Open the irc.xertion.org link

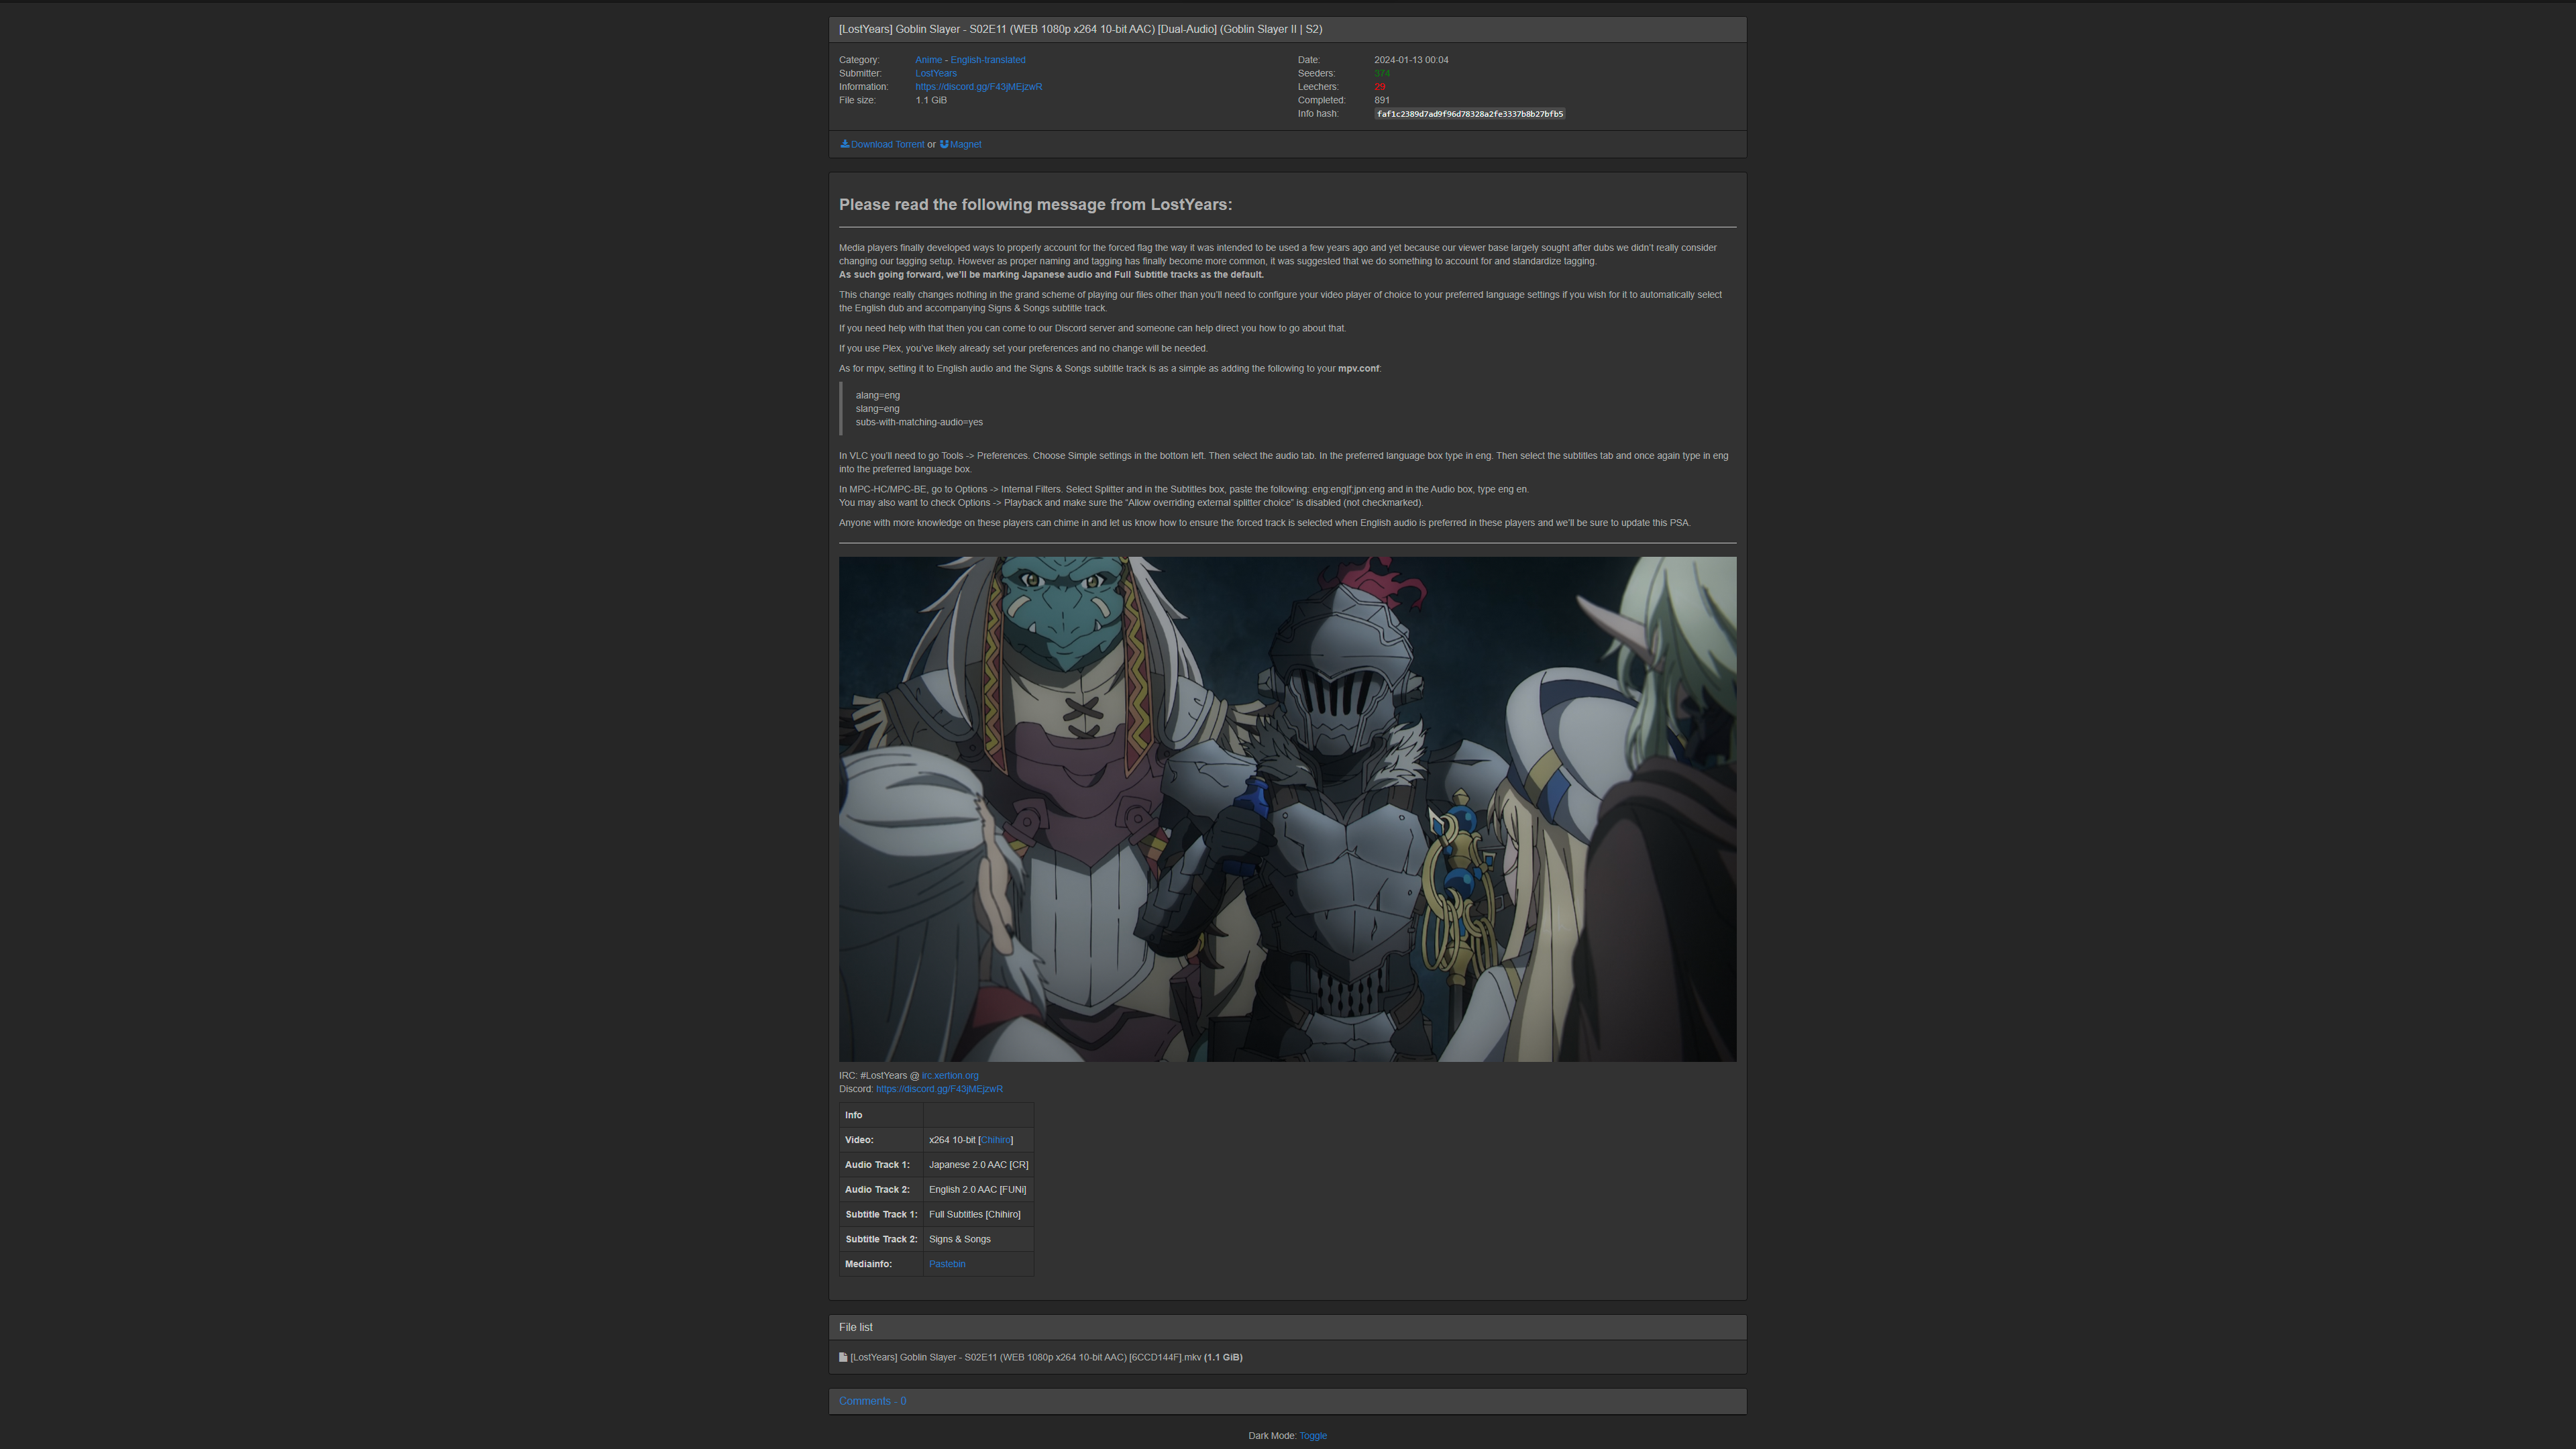(x=949, y=1075)
